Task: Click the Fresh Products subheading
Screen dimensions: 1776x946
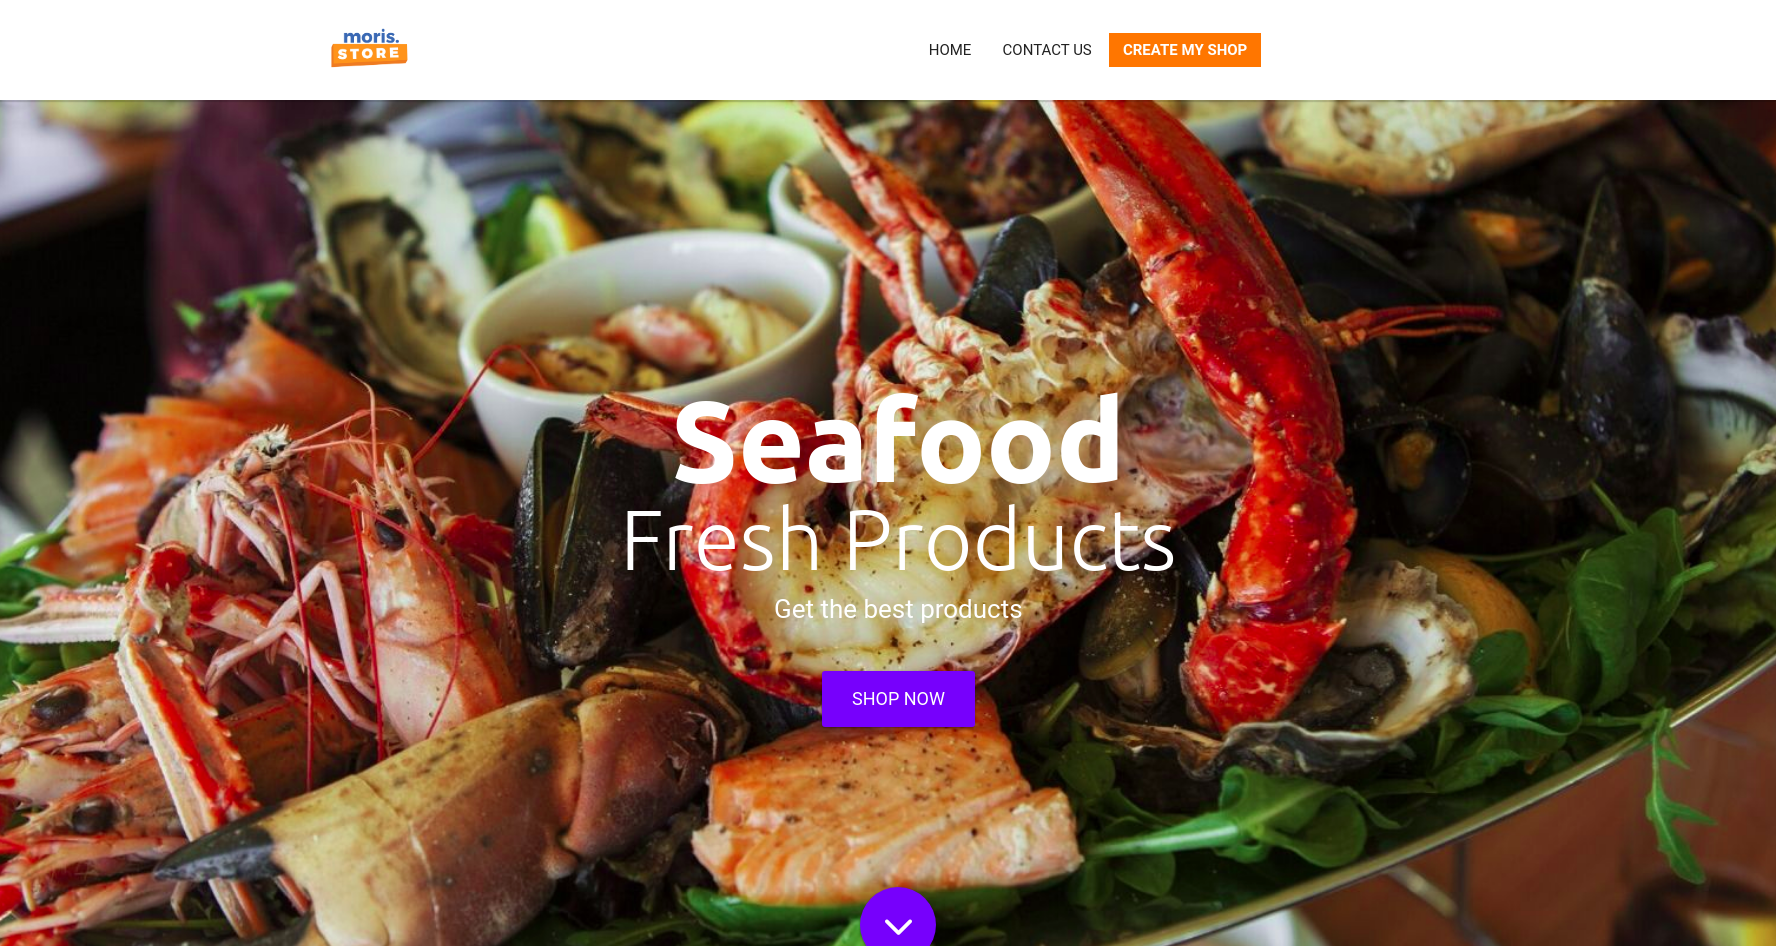Action: coord(898,541)
